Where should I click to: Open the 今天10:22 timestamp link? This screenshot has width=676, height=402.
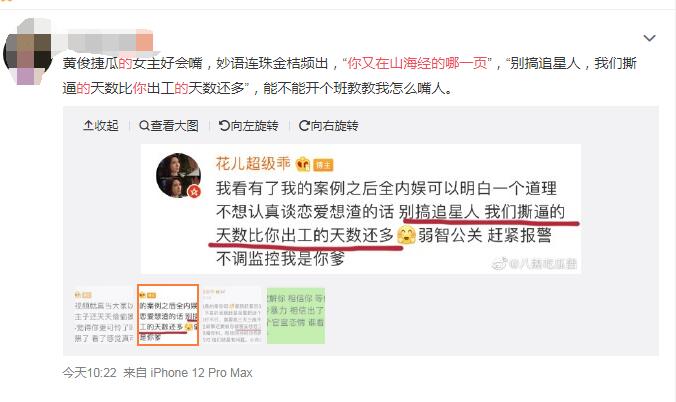[89, 373]
